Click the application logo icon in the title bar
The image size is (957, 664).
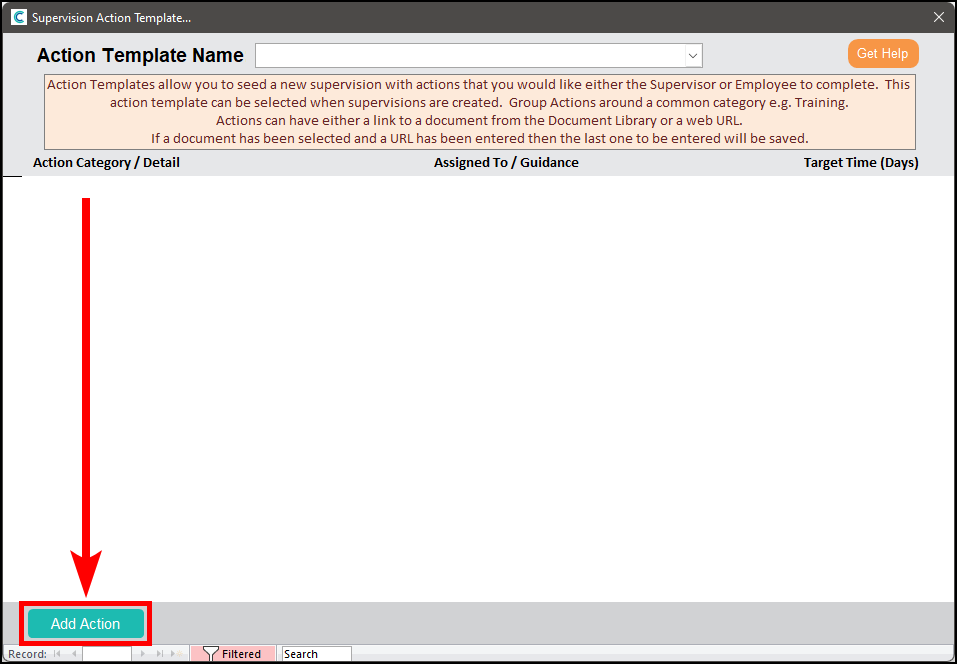(18, 17)
